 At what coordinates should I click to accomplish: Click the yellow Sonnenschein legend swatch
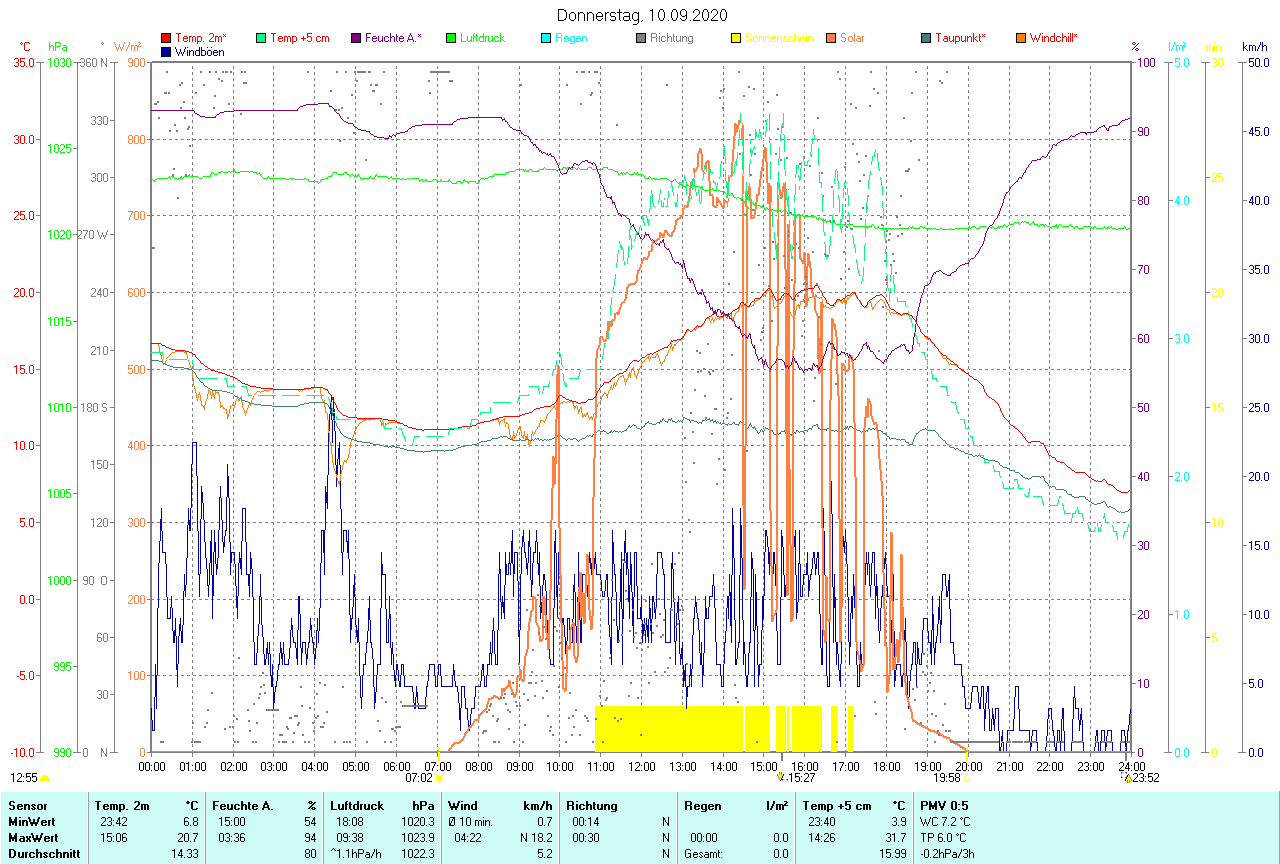(736, 39)
